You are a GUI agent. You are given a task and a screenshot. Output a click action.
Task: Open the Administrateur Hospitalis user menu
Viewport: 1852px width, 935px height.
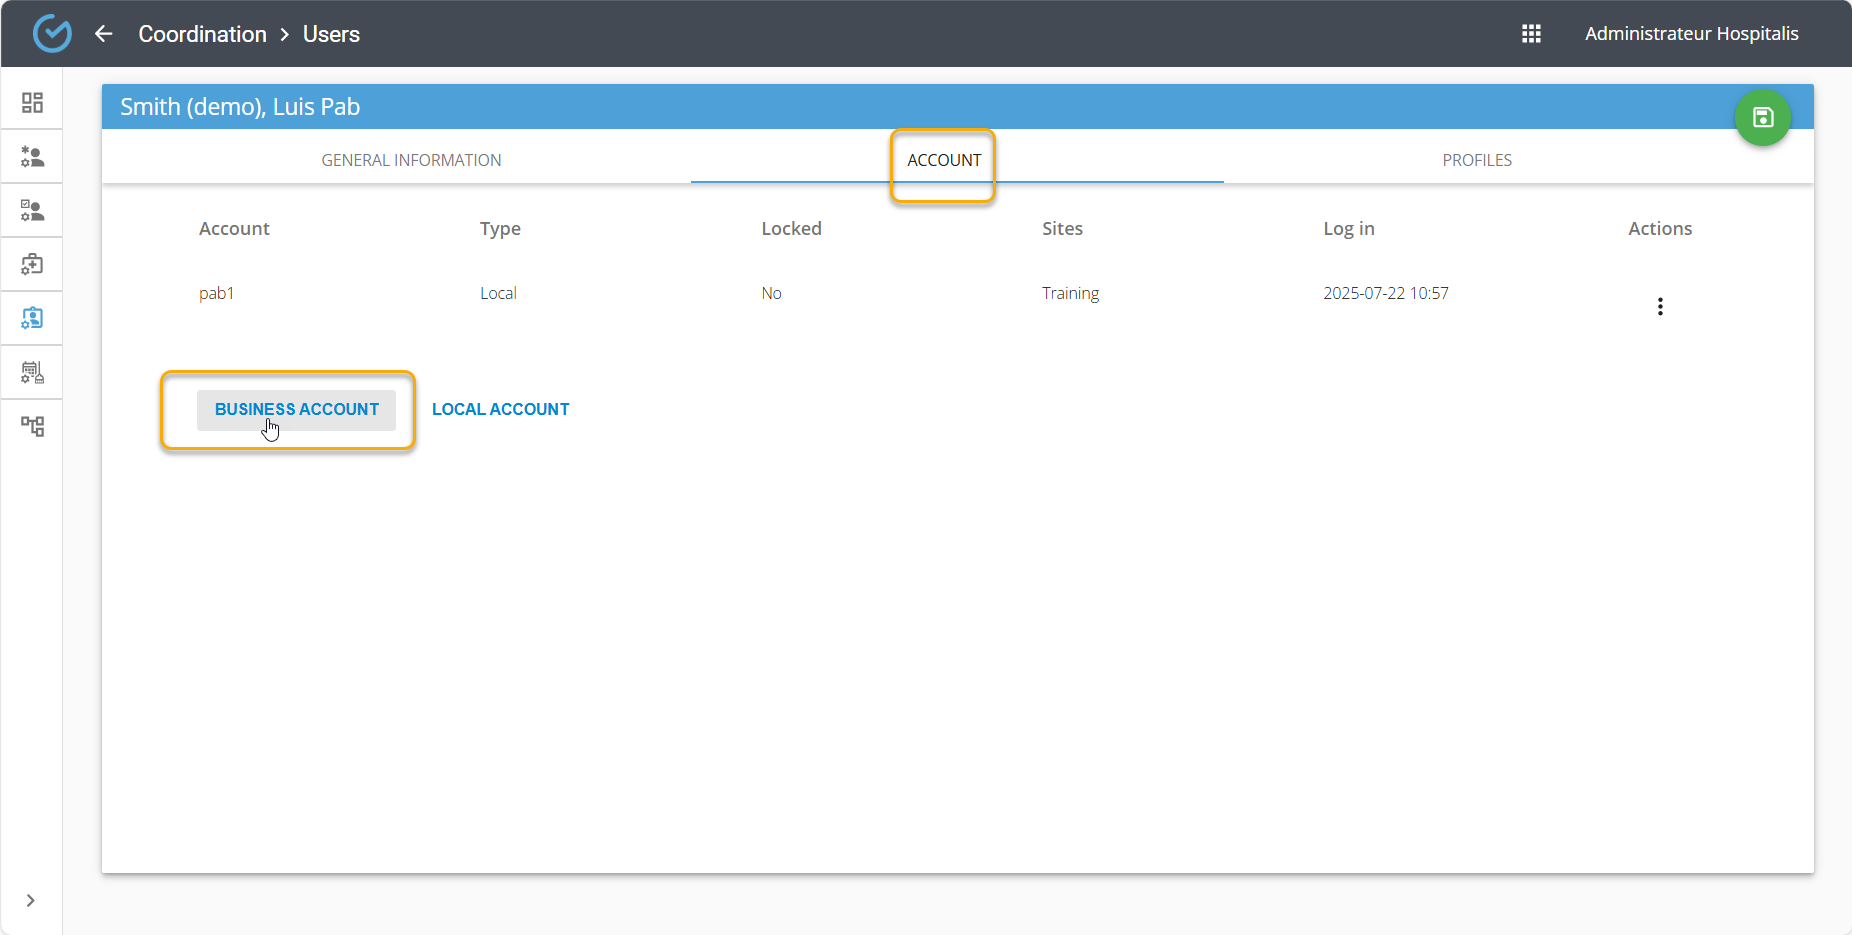pos(1691,34)
